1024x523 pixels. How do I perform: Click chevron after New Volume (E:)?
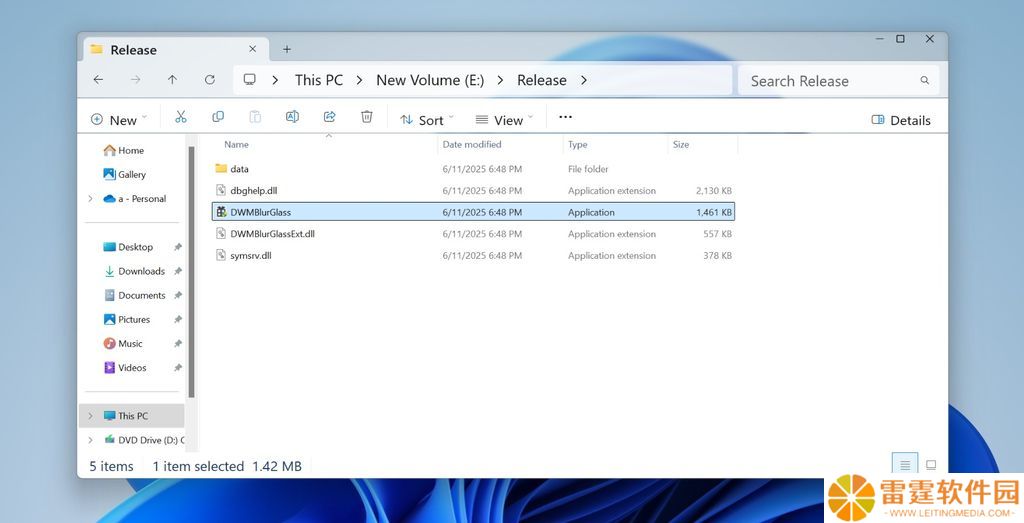(x=500, y=80)
